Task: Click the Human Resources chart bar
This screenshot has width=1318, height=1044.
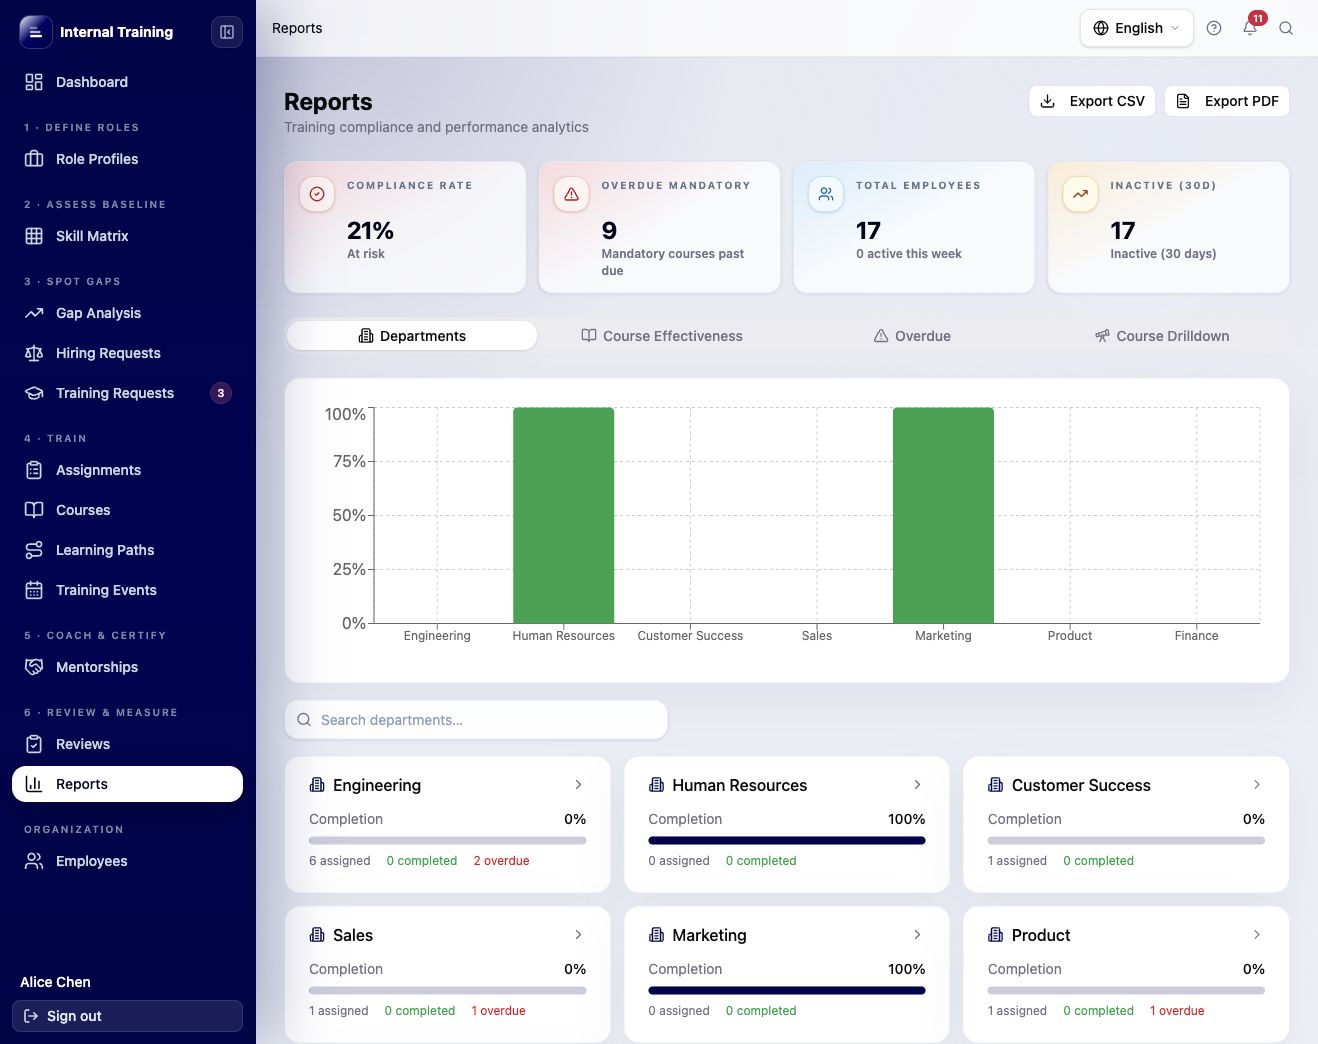Action: point(564,515)
